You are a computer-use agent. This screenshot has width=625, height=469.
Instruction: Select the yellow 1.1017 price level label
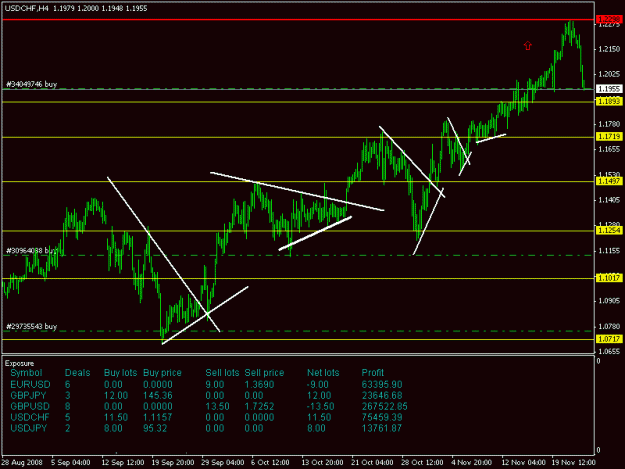point(609,278)
